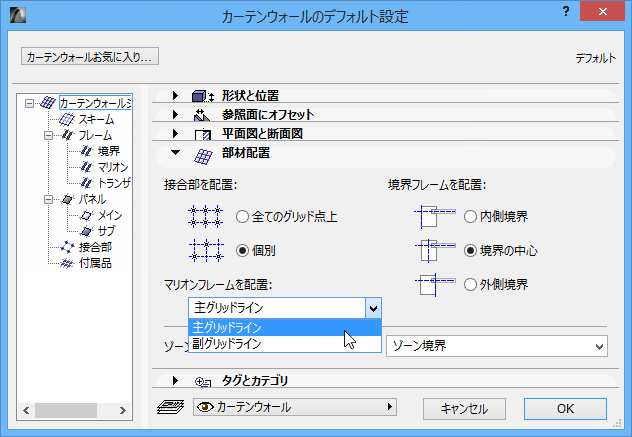Collapse the root curtain wall tree node

tap(29, 103)
